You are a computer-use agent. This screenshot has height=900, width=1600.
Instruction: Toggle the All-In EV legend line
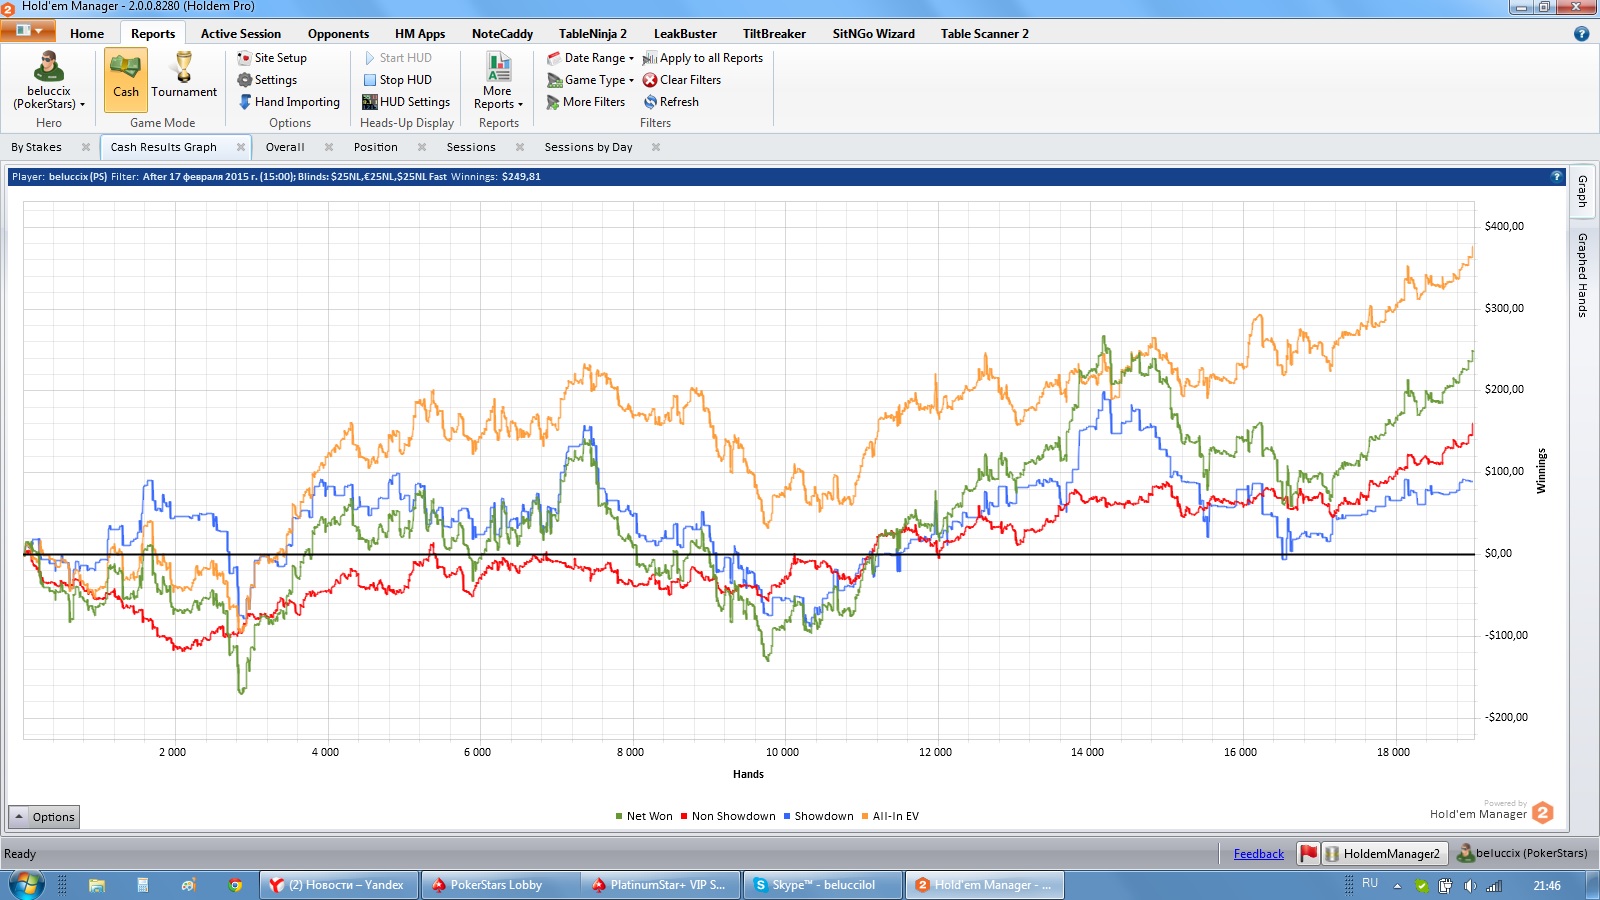coord(890,816)
